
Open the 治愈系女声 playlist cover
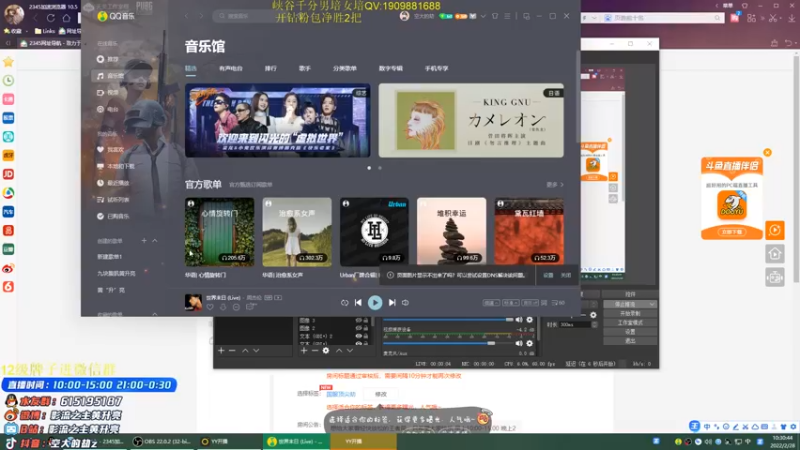[297, 232]
